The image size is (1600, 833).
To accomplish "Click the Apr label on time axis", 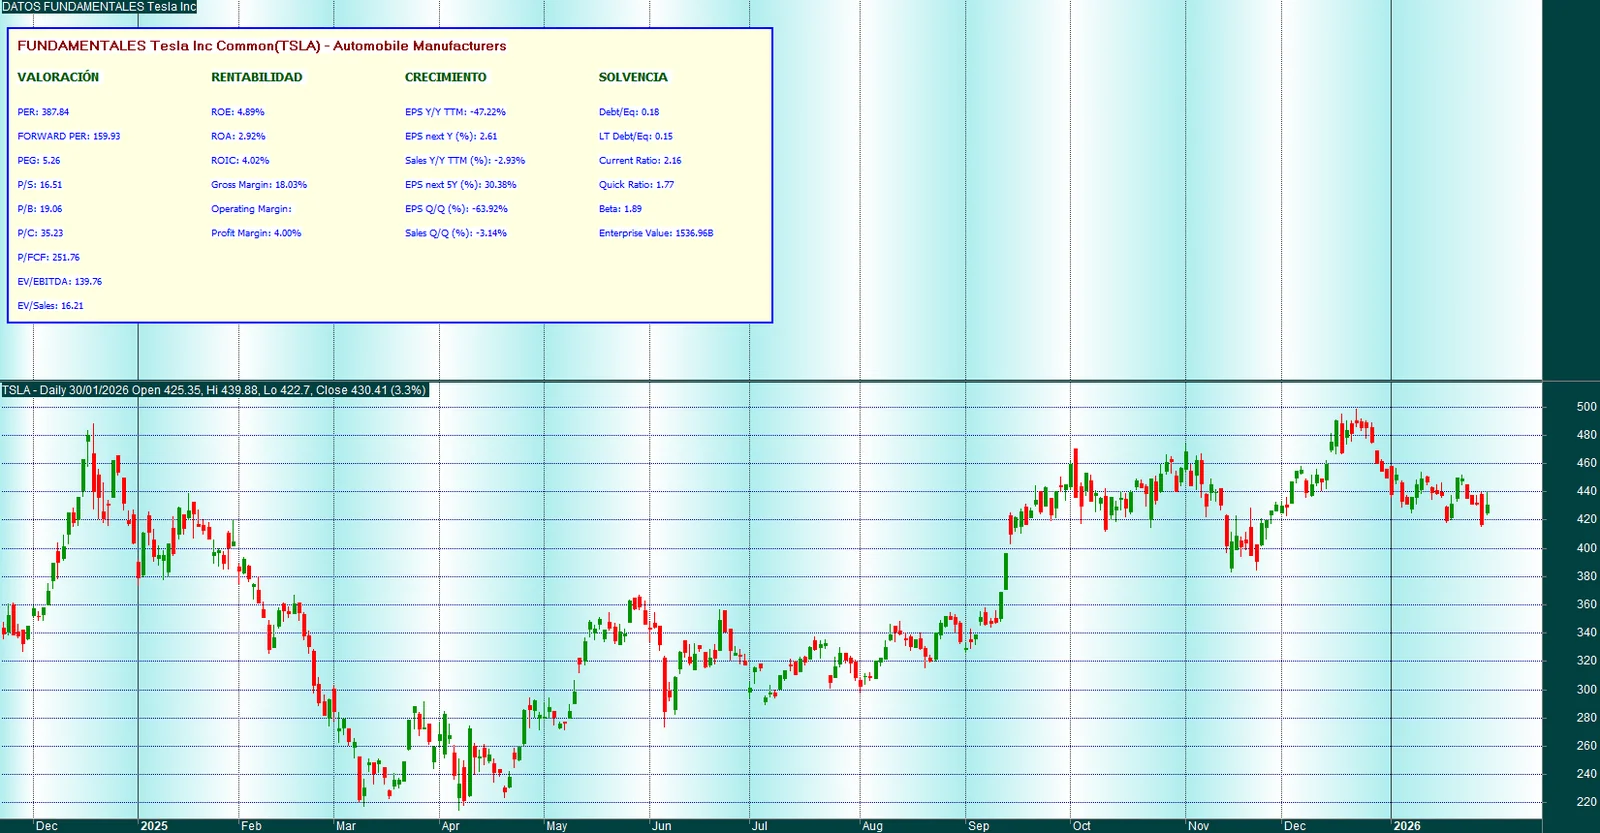I will 451,826.
